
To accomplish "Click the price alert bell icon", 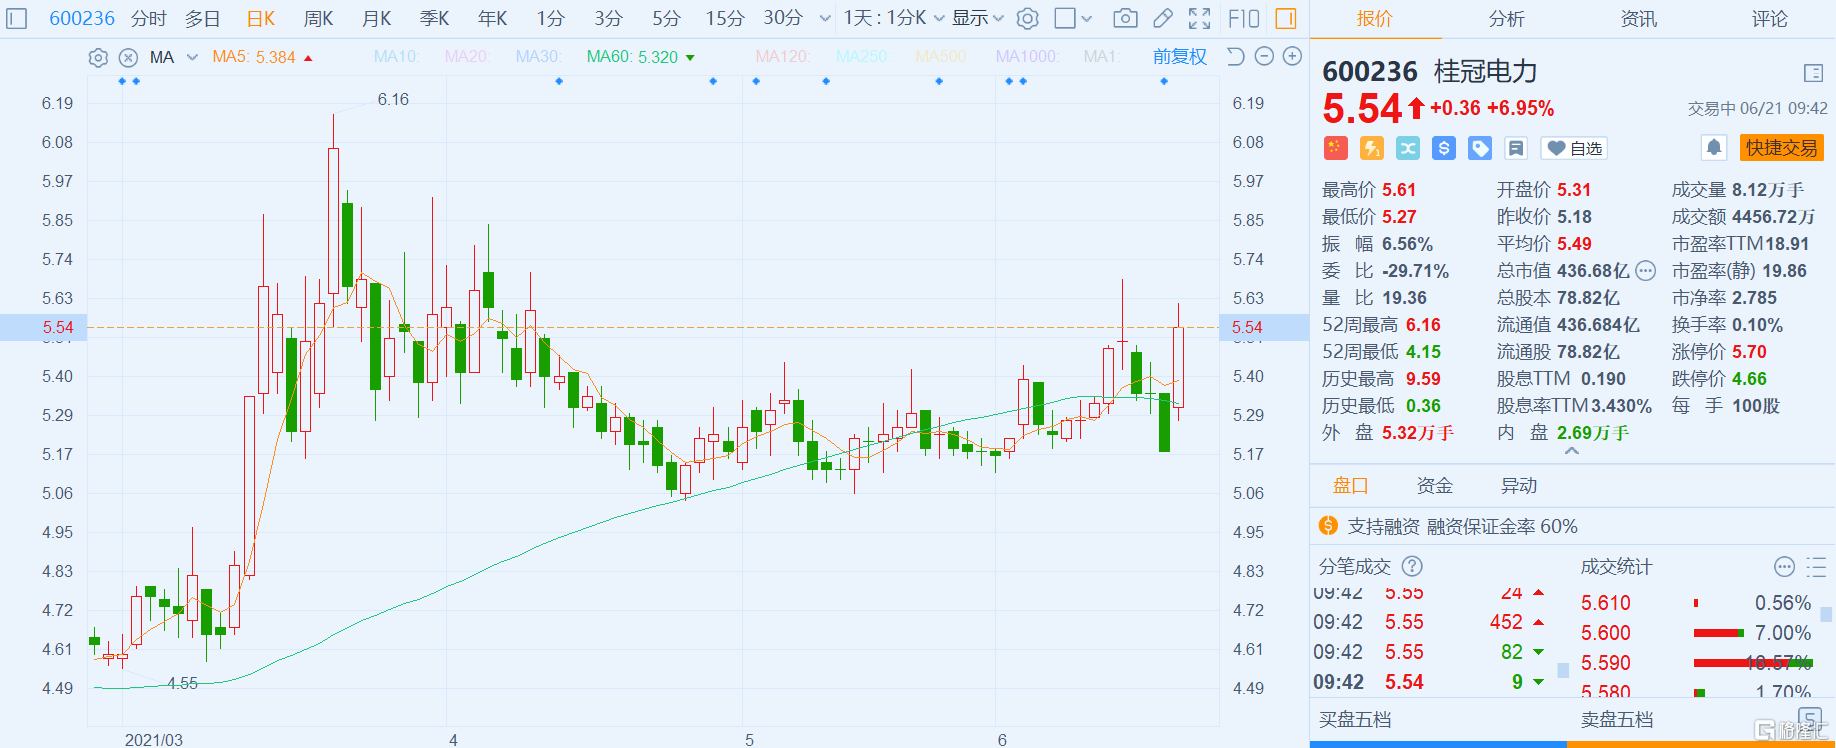I will click(1713, 148).
